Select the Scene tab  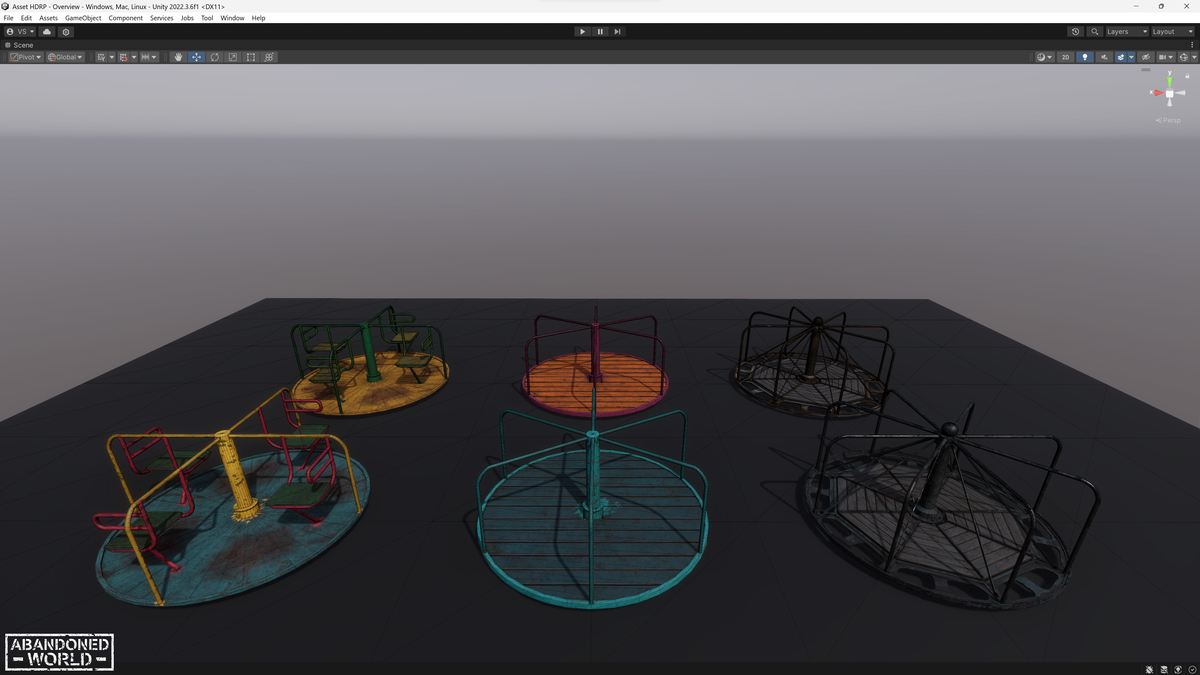19,45
